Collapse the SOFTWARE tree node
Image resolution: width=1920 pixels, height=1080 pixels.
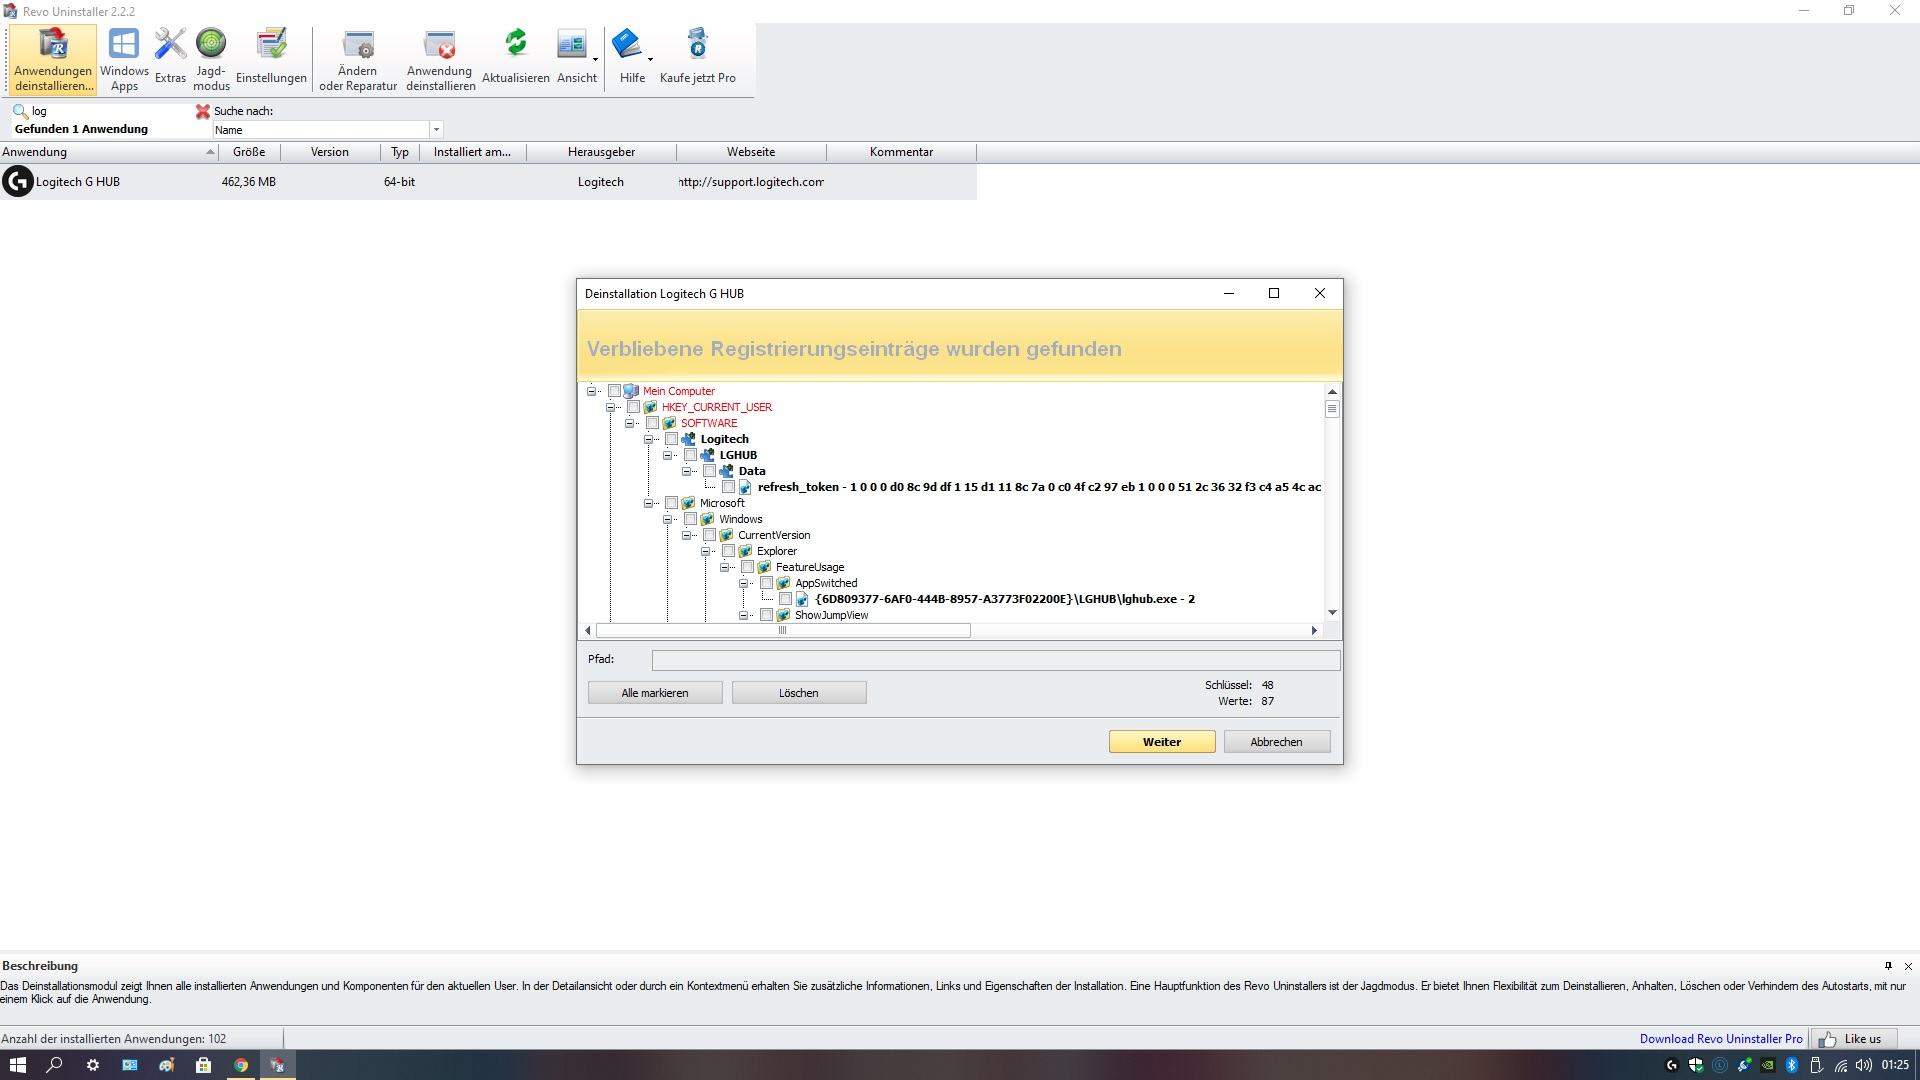tap(629, 423)
